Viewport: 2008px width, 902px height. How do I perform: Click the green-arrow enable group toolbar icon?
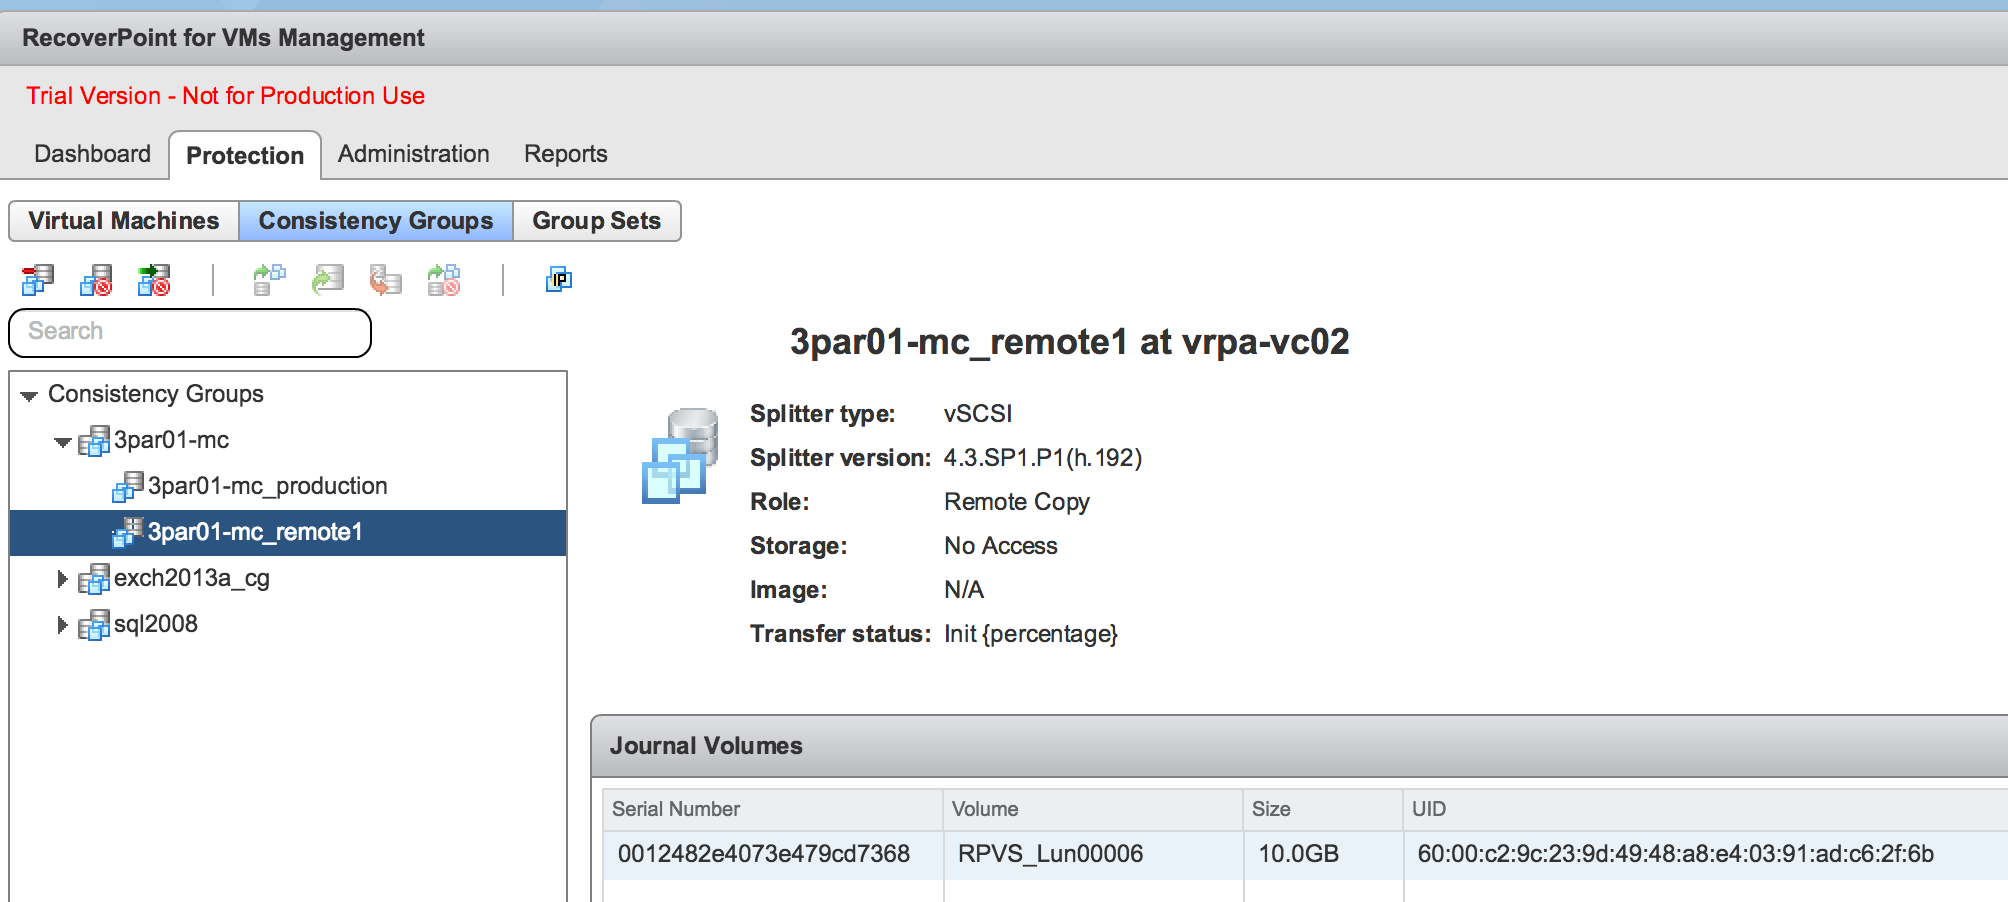tap(154, 280)
